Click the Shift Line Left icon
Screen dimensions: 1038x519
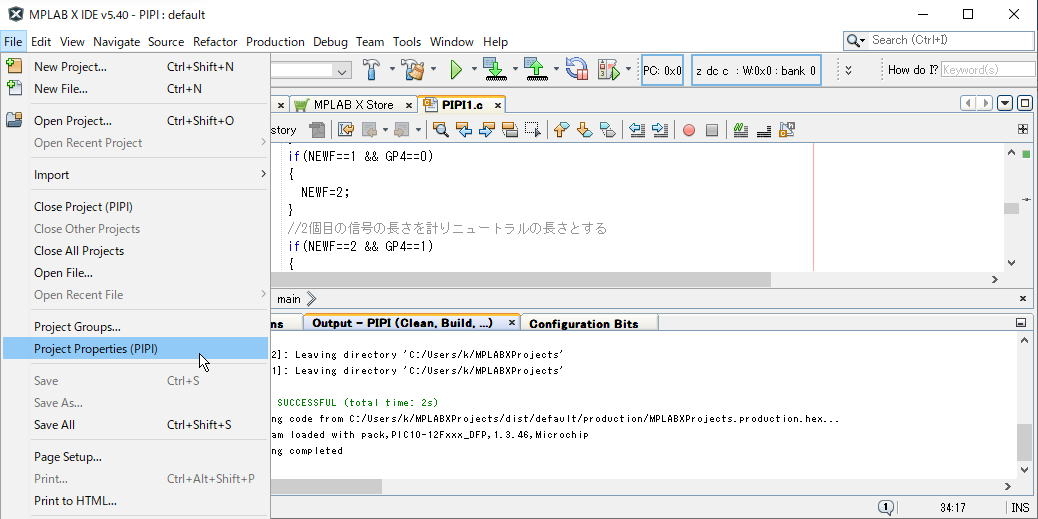[637, 130]
